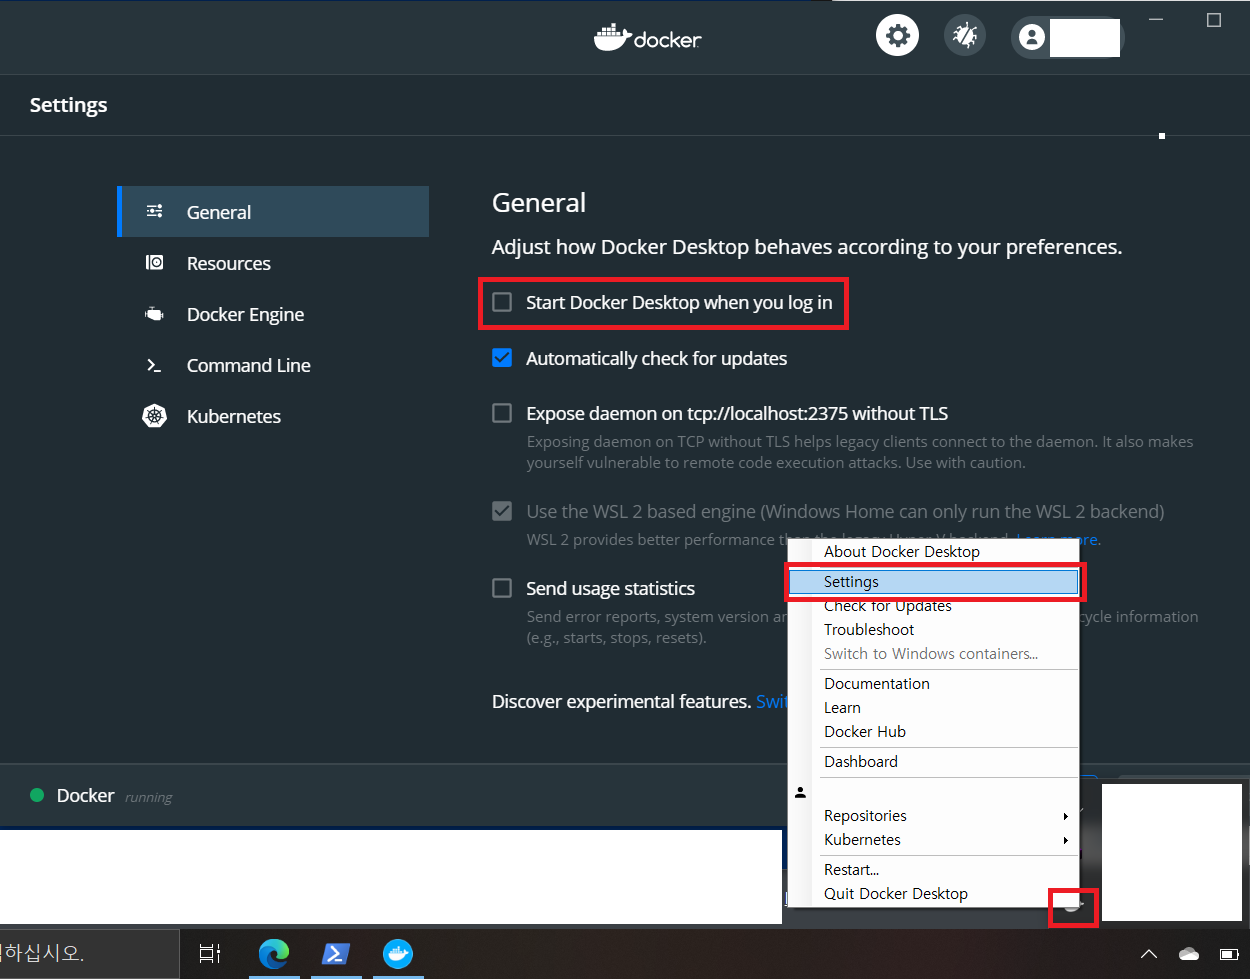Click the Settings page heading
The width and height of the screenshot is (1250, 979).
[x=68, y=105]
